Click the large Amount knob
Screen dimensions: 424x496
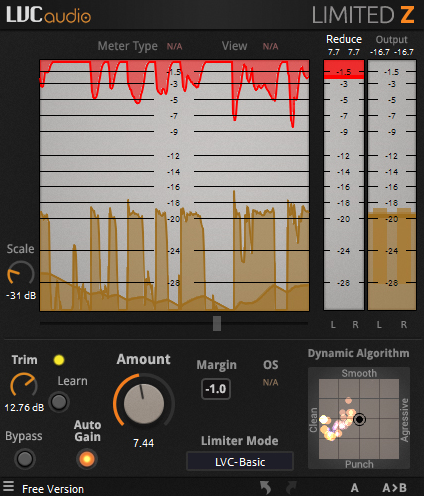[144, 403]
